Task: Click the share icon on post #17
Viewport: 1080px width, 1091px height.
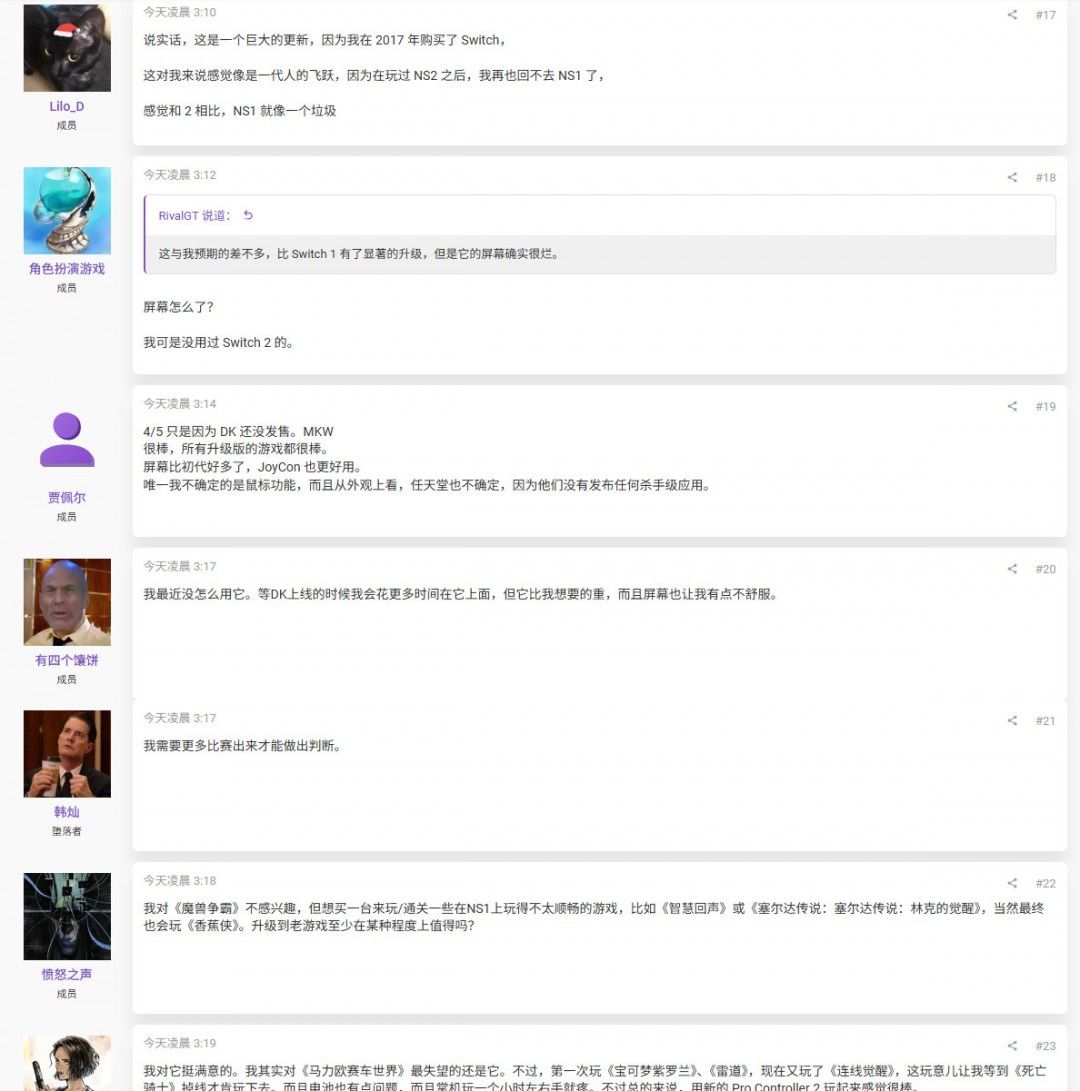Action: [x=1012, y=15]
